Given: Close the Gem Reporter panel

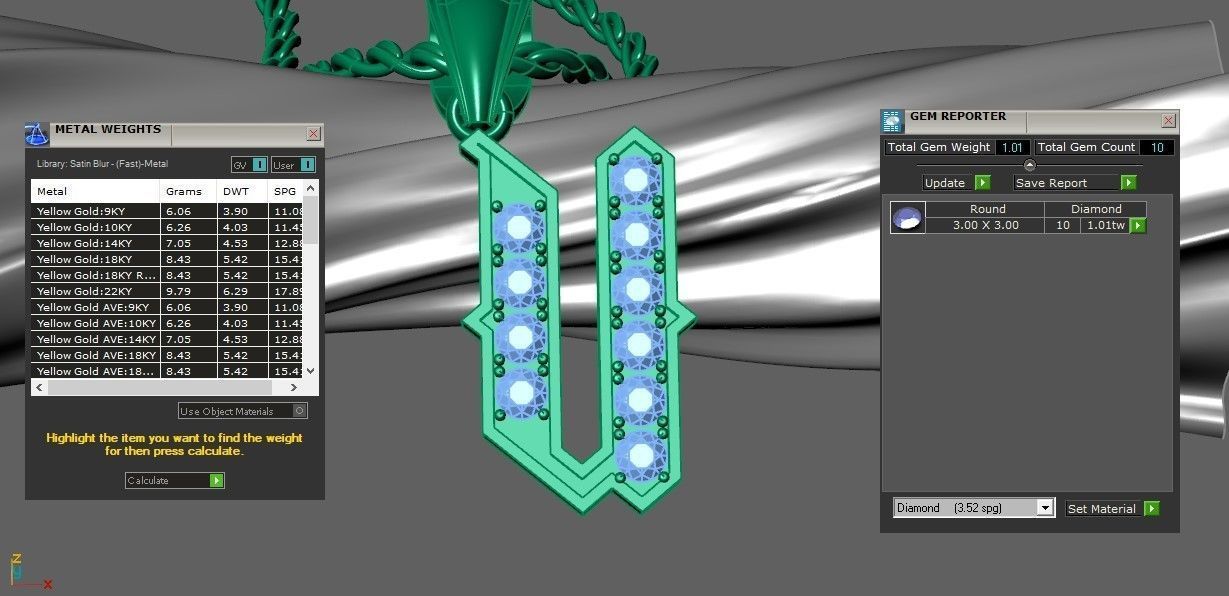Looking at the screenshot, I should coord(1168,121).
